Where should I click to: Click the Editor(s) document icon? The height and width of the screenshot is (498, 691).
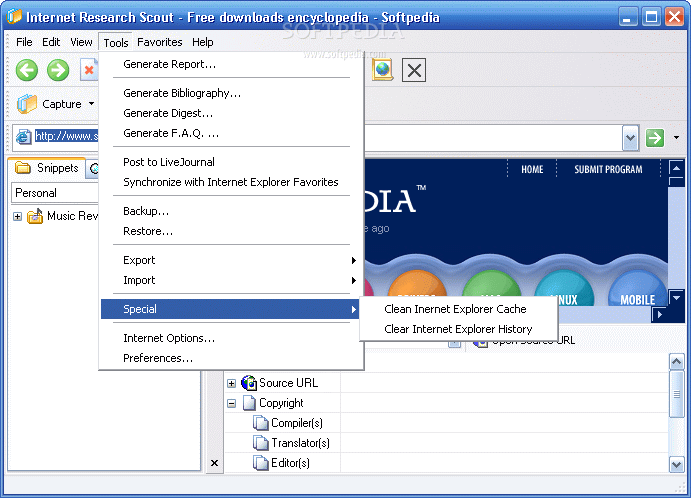tap(261, 463)
